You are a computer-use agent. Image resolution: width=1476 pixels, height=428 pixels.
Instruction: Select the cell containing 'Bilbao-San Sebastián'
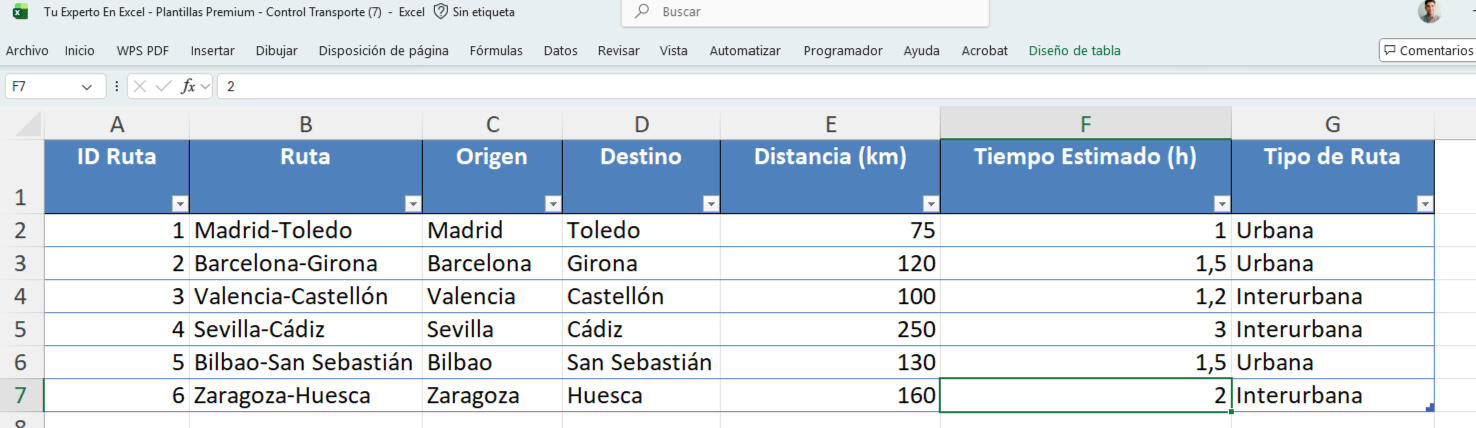pos(304,362)
